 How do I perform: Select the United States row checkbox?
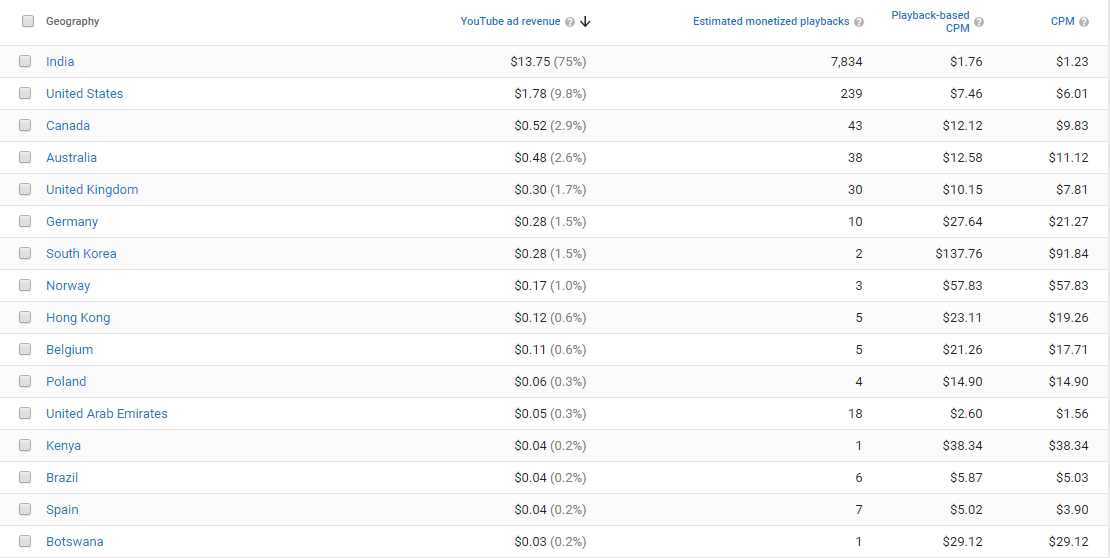click(x=25, y=93)
